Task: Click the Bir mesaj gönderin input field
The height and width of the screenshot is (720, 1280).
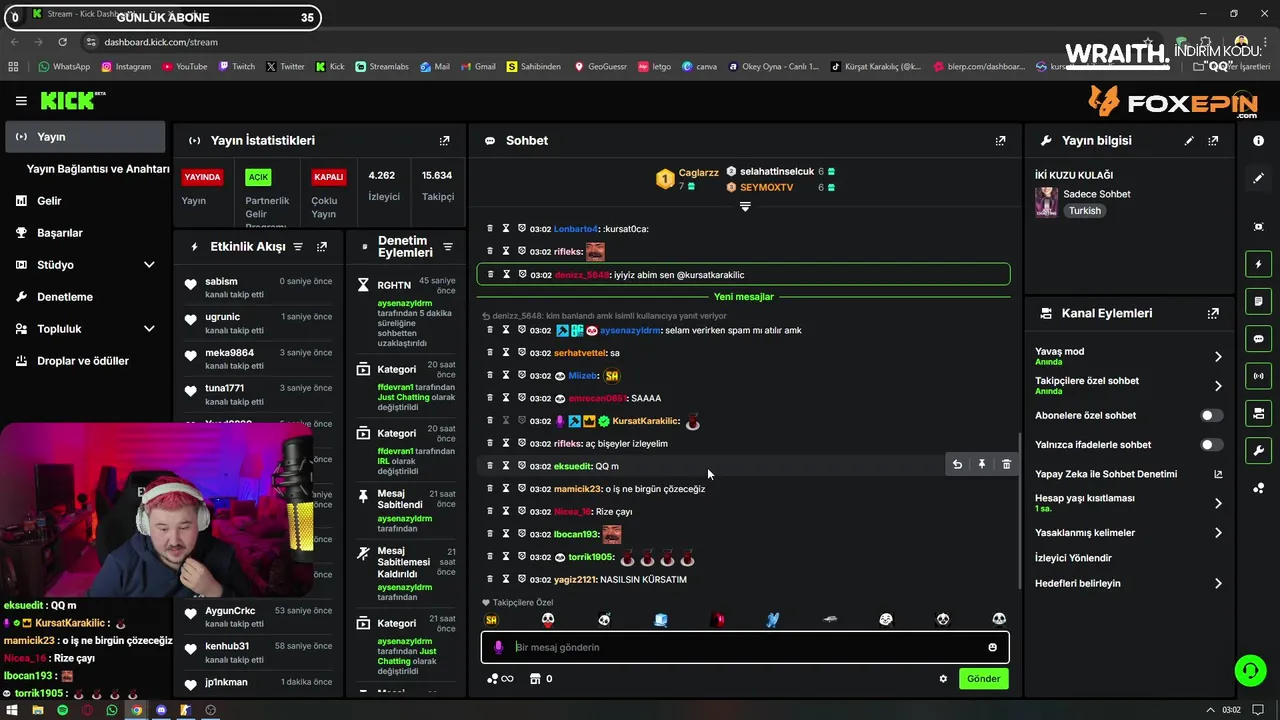Action: pos(745,647)
